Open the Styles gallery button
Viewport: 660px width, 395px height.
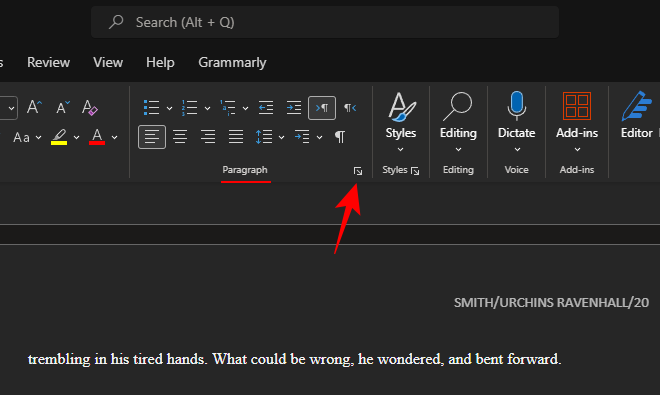pos(401,122)
